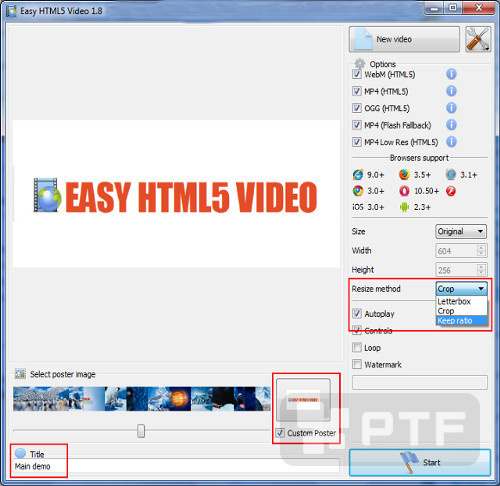Viewport: 500px width, 486px height.
Task: Click the Height spinner arrows
Action: (481, 269)
